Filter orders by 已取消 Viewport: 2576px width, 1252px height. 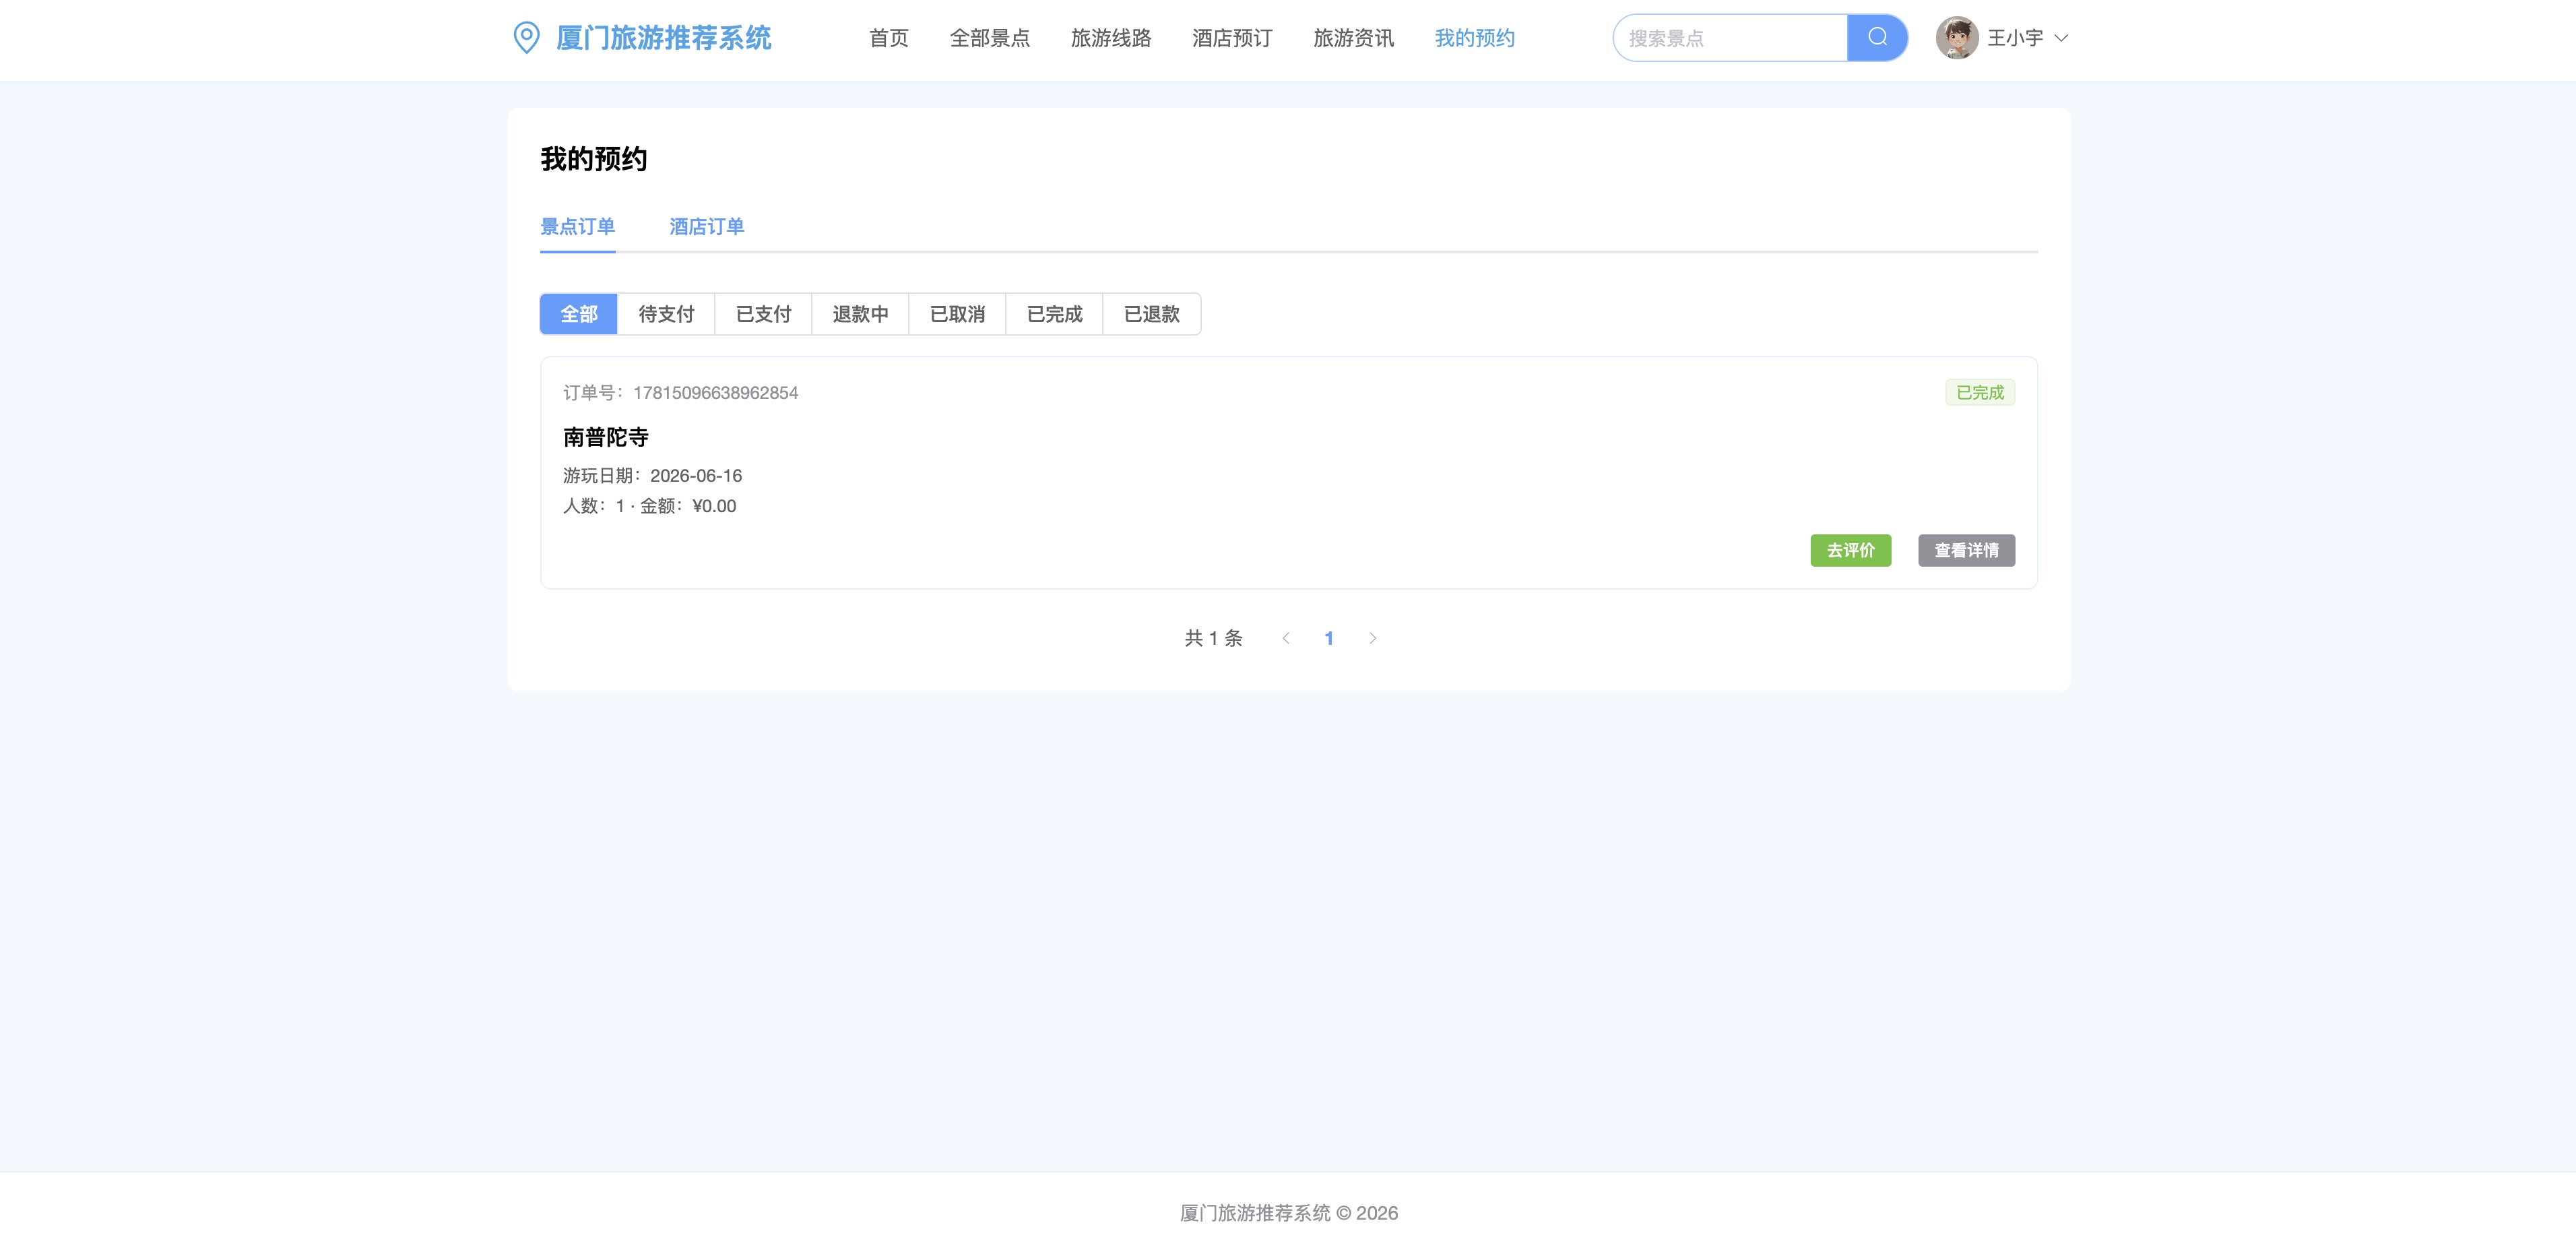957,314
